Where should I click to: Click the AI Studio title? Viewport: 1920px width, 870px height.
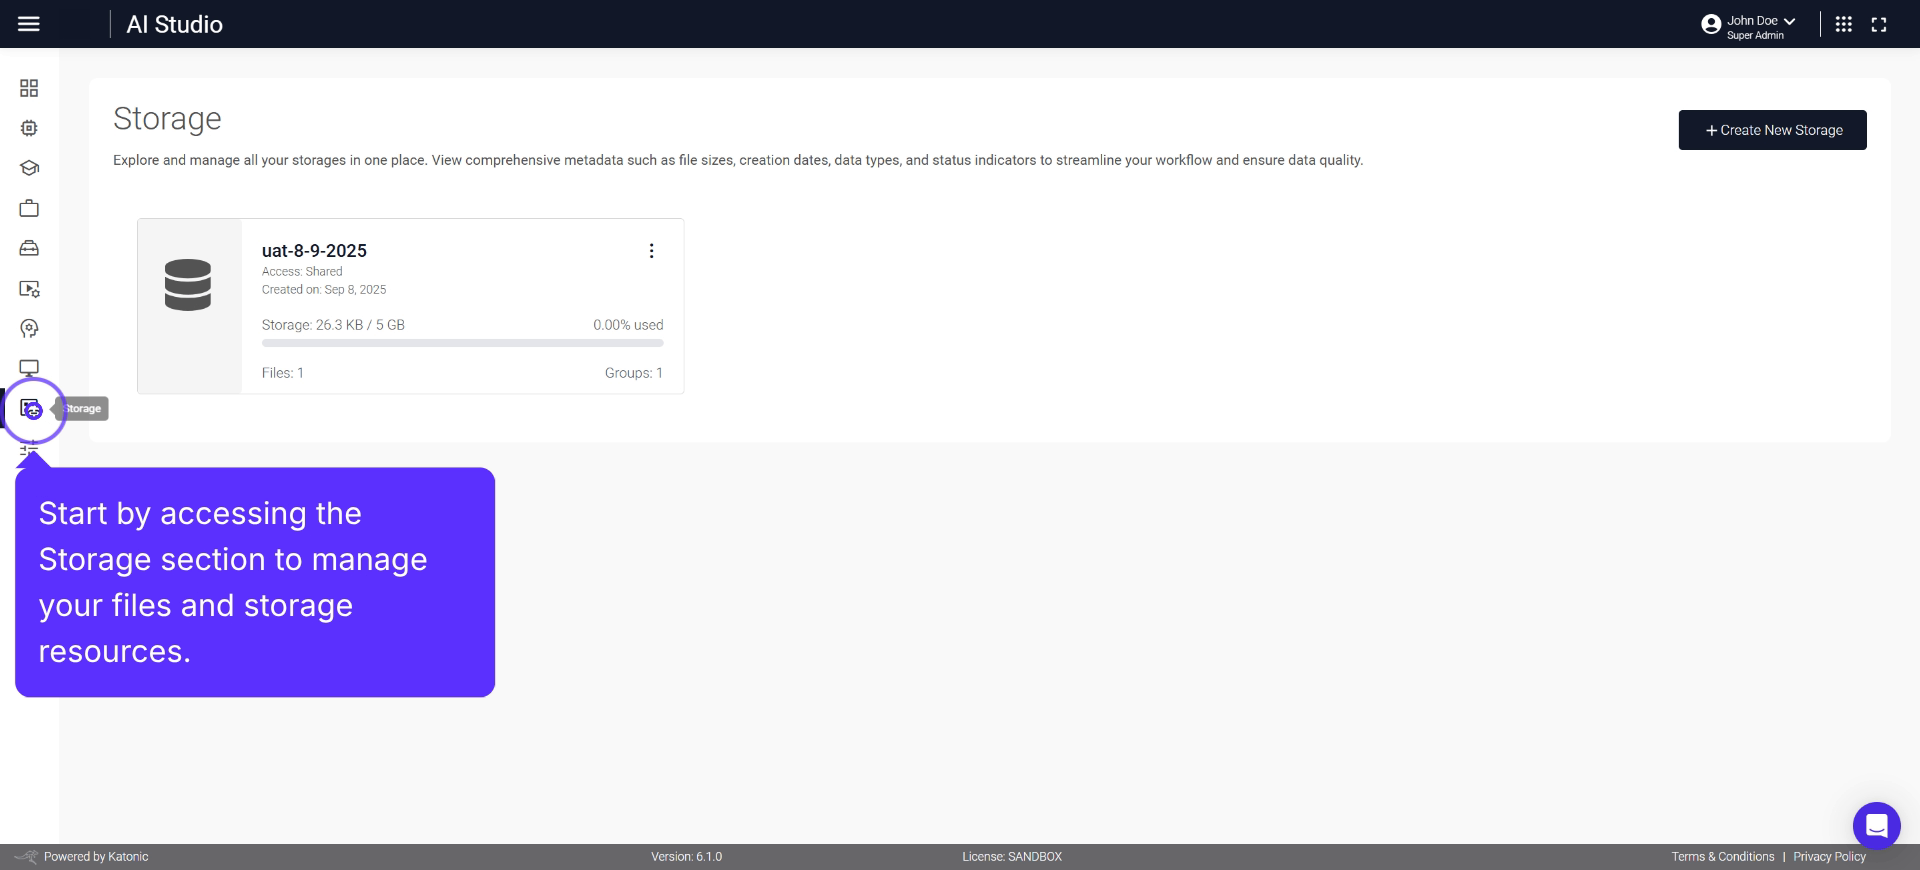pyautogui.click(x=174, y=24)
